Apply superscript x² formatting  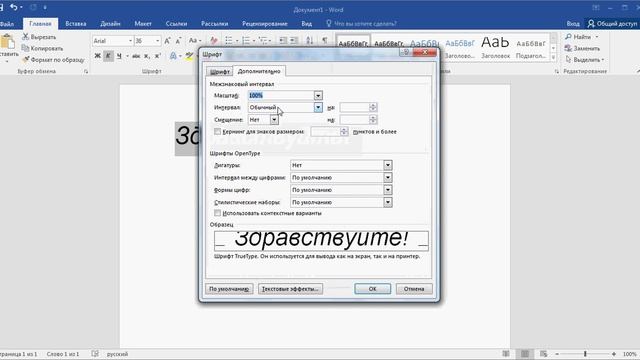158,56
